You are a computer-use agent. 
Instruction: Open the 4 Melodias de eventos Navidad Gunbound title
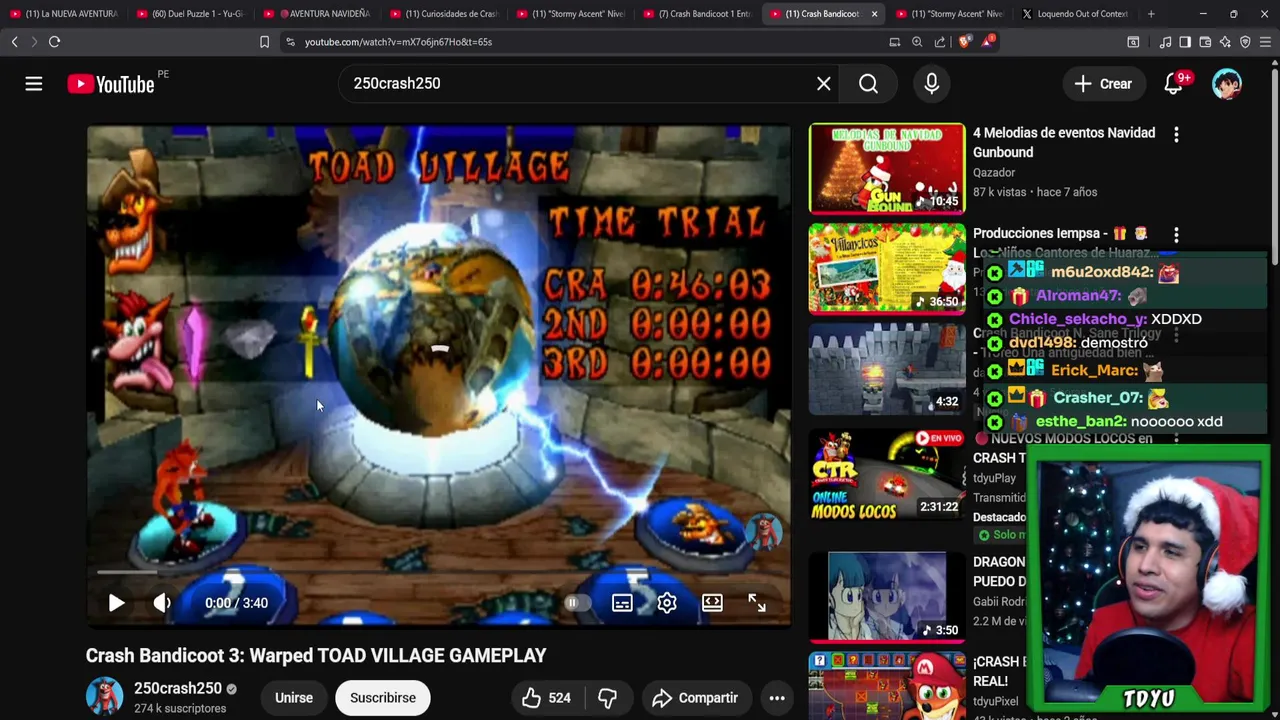(x=1064, y=142)
